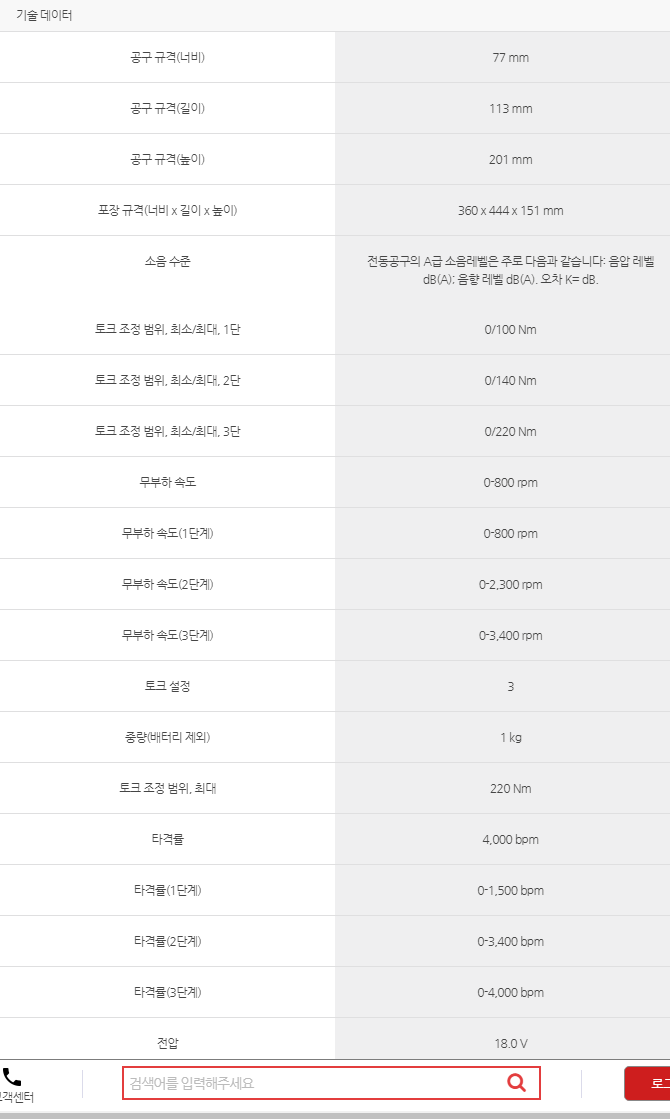The height and width of the screenshot is (1119, 670).
Task: Click the red login button
Action: (648, 1083)
